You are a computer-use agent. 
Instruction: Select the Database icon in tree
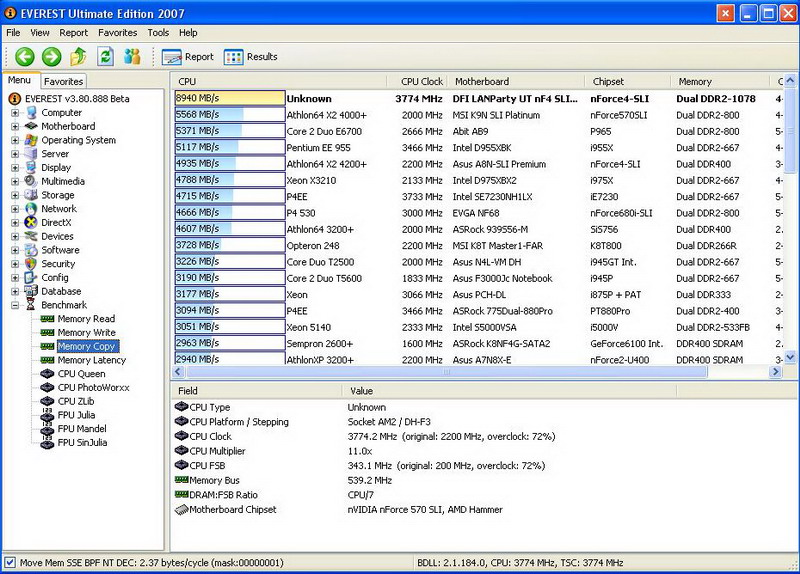point(32,291)
